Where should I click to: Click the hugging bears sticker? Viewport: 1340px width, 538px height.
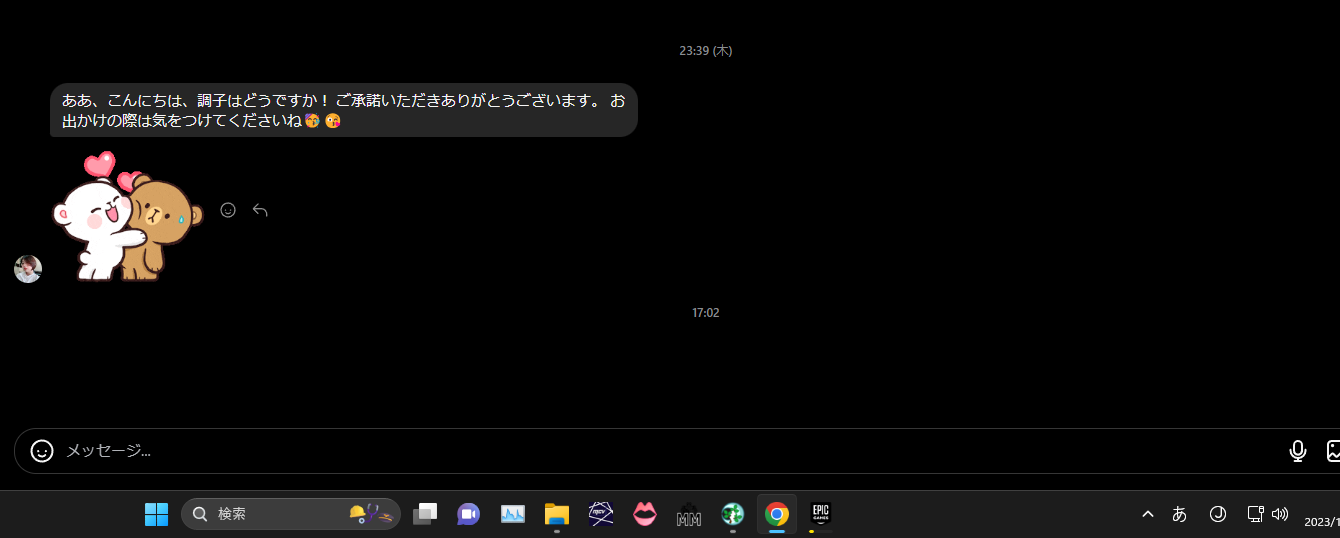[127, 216]
